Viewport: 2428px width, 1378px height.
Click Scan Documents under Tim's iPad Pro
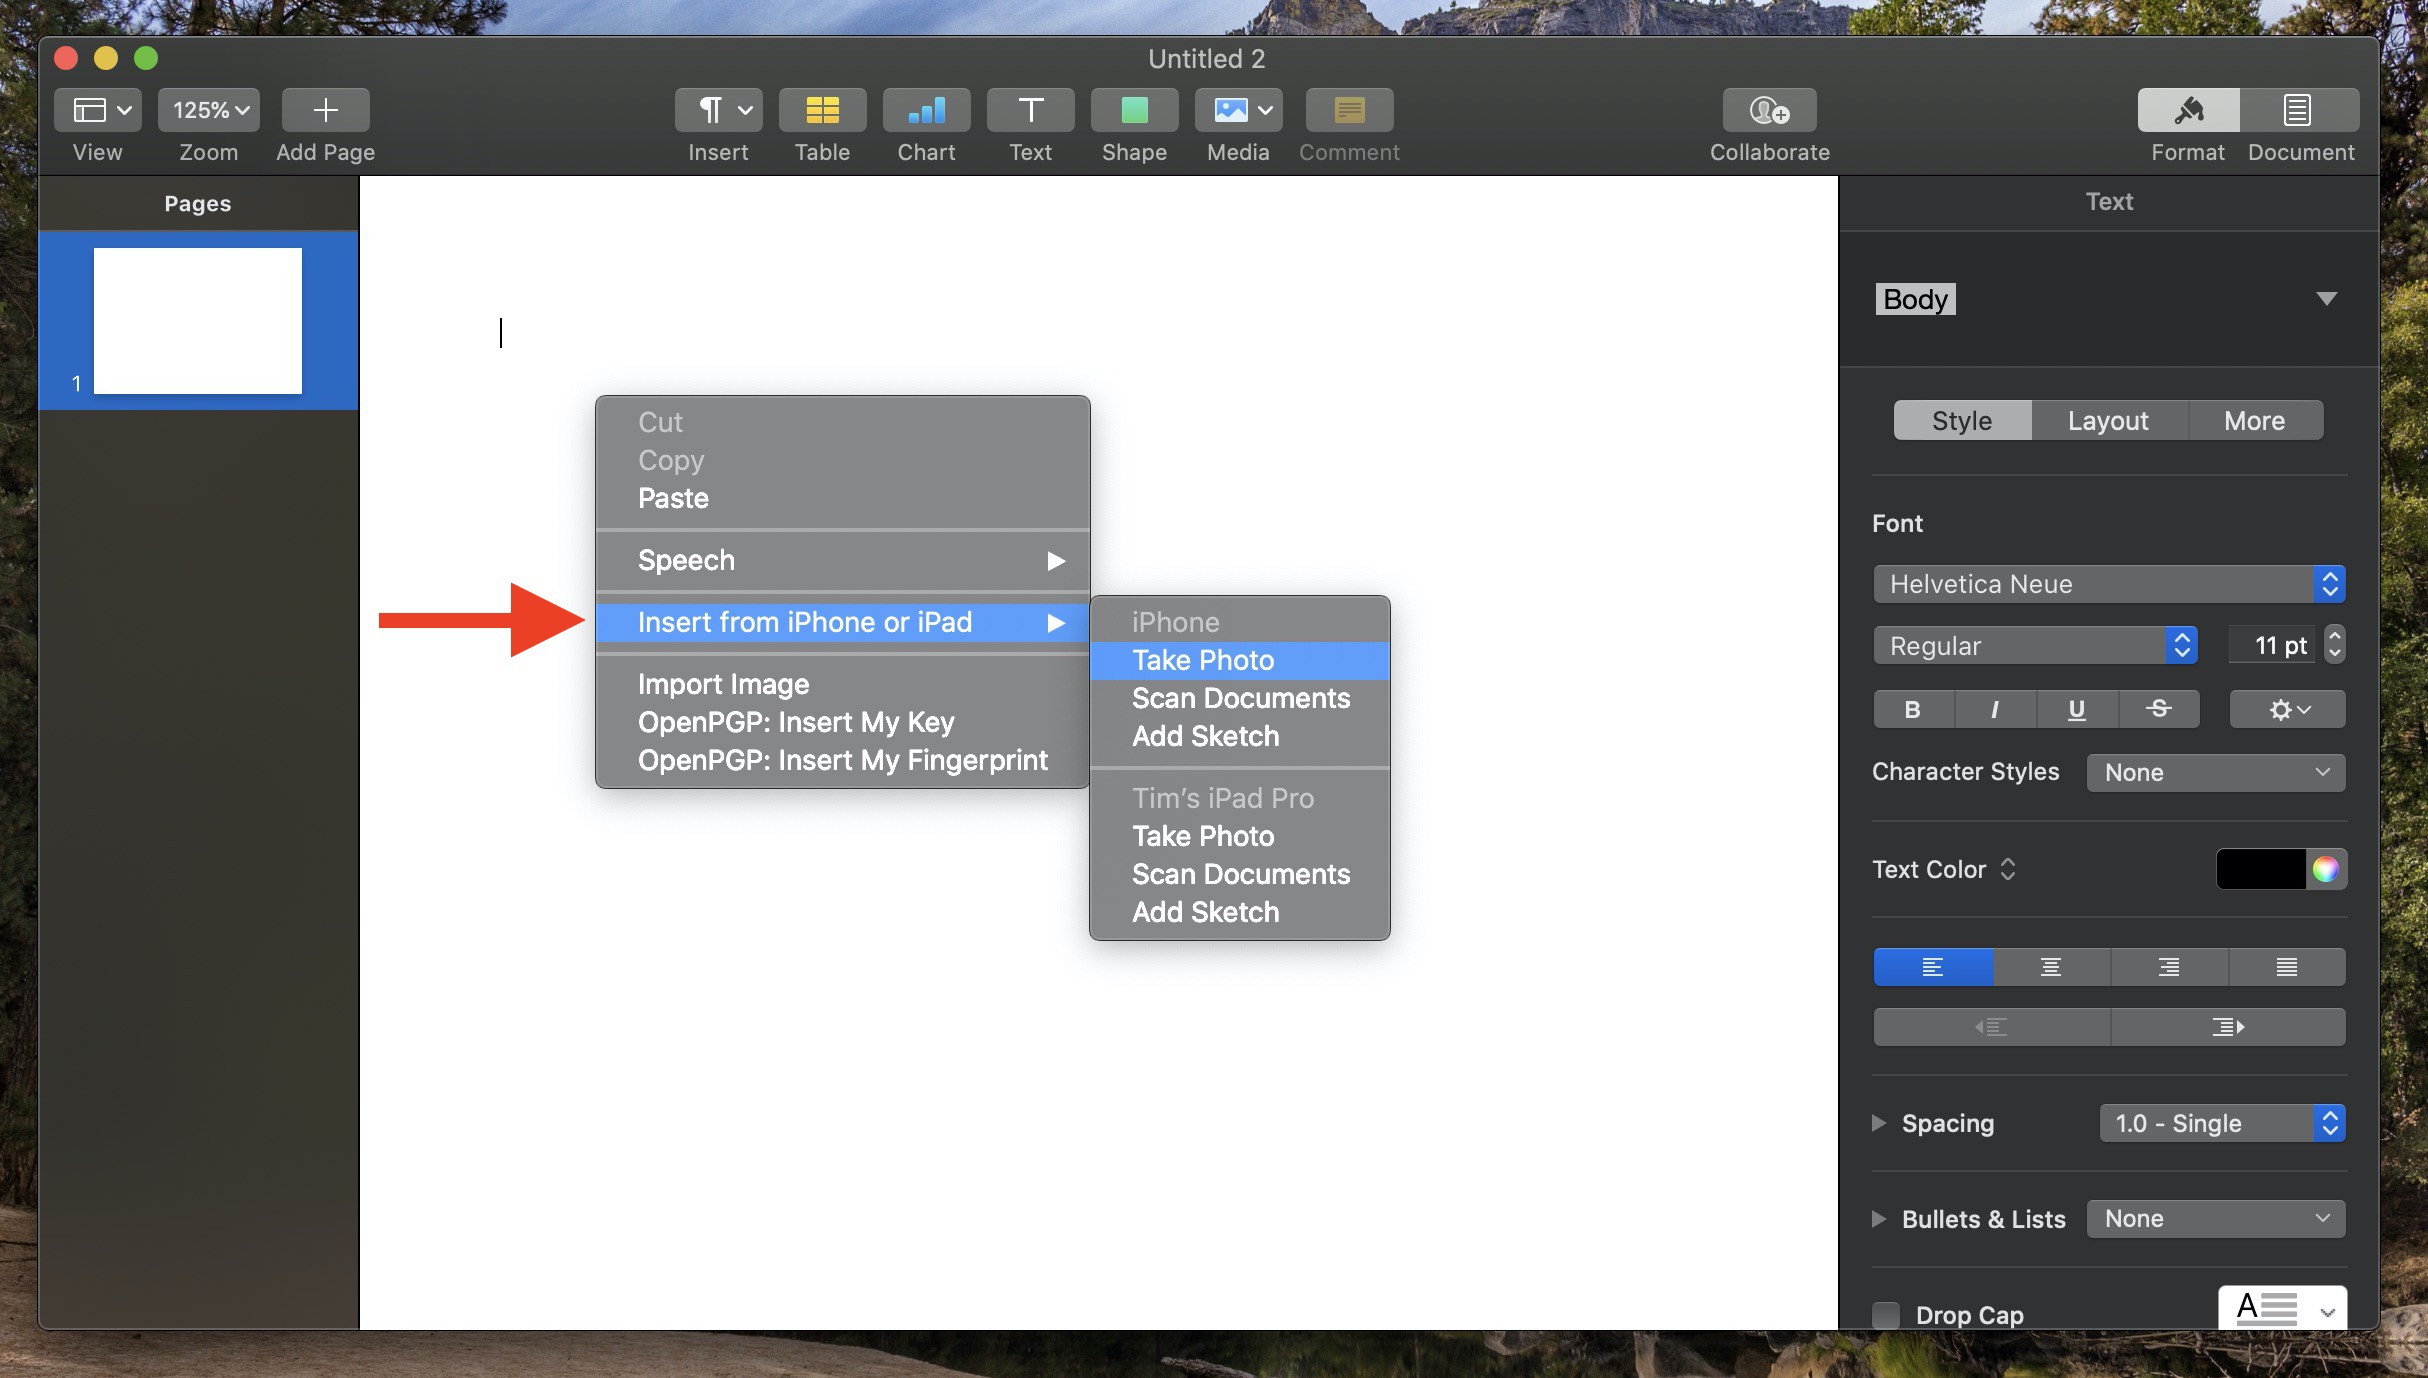(1240, 874)
